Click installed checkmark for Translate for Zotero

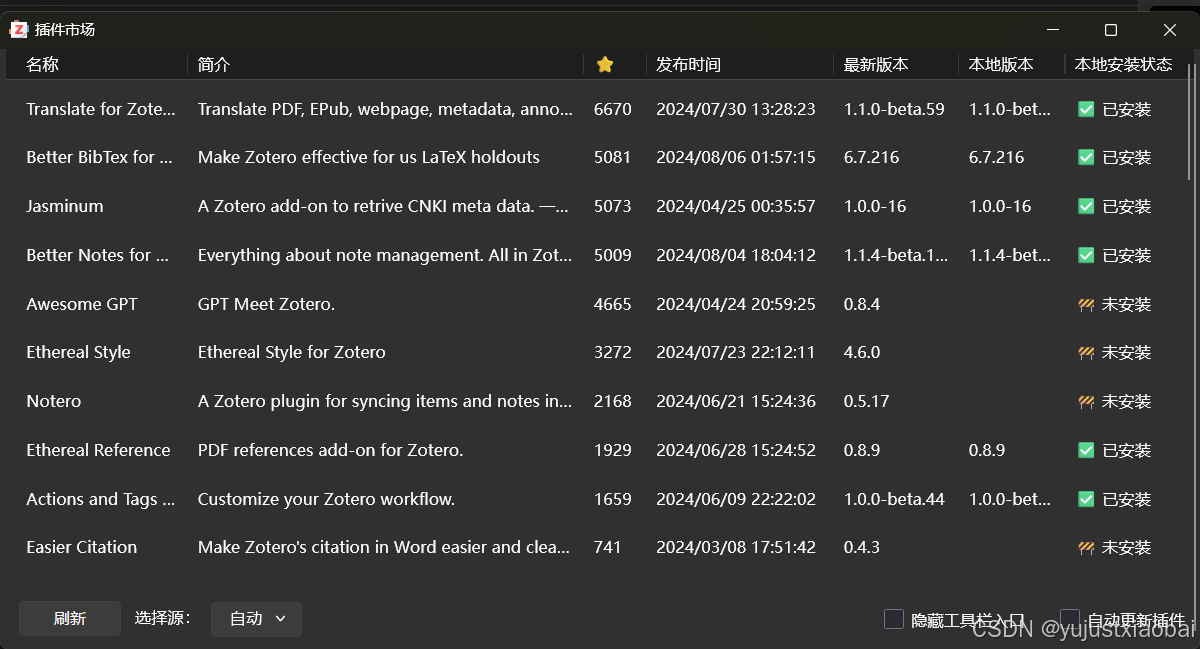(x=1086, y=109)
